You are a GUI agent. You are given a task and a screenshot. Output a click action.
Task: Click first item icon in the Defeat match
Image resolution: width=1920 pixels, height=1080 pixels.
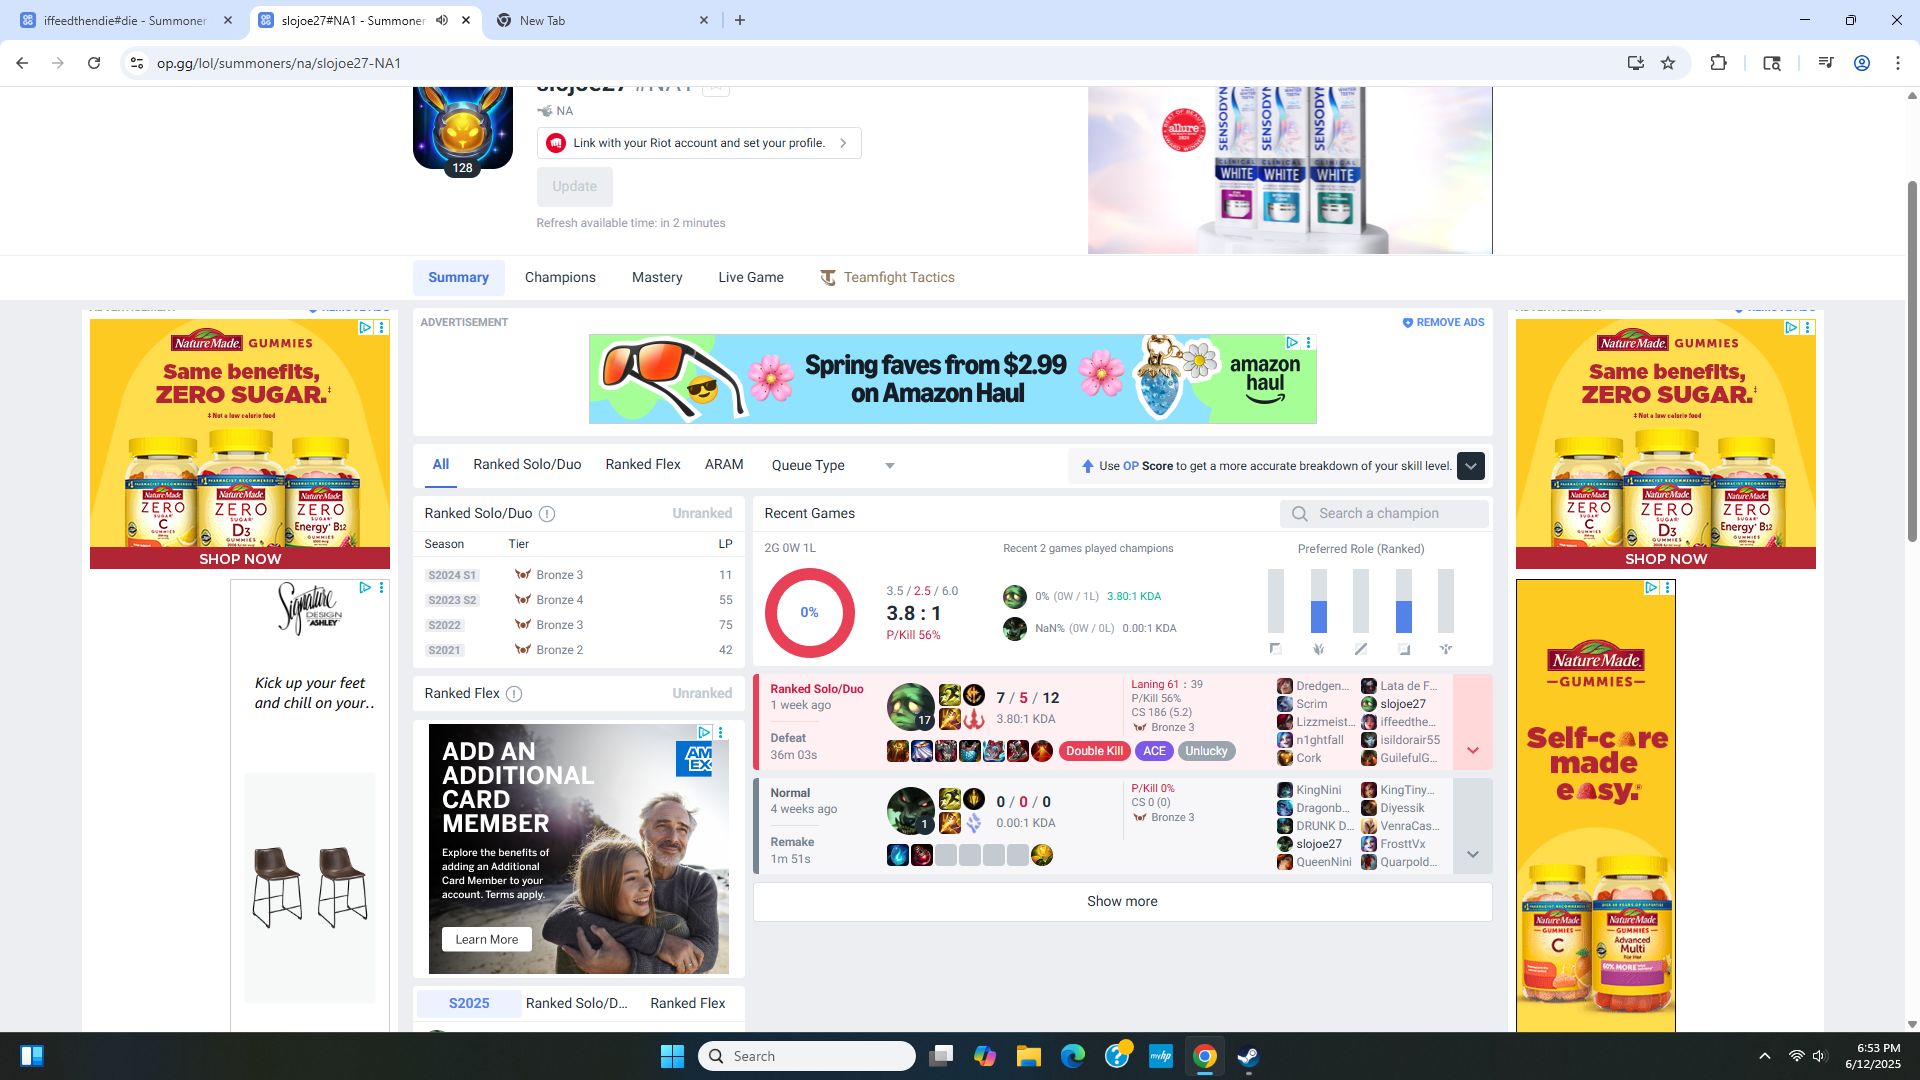898,751
